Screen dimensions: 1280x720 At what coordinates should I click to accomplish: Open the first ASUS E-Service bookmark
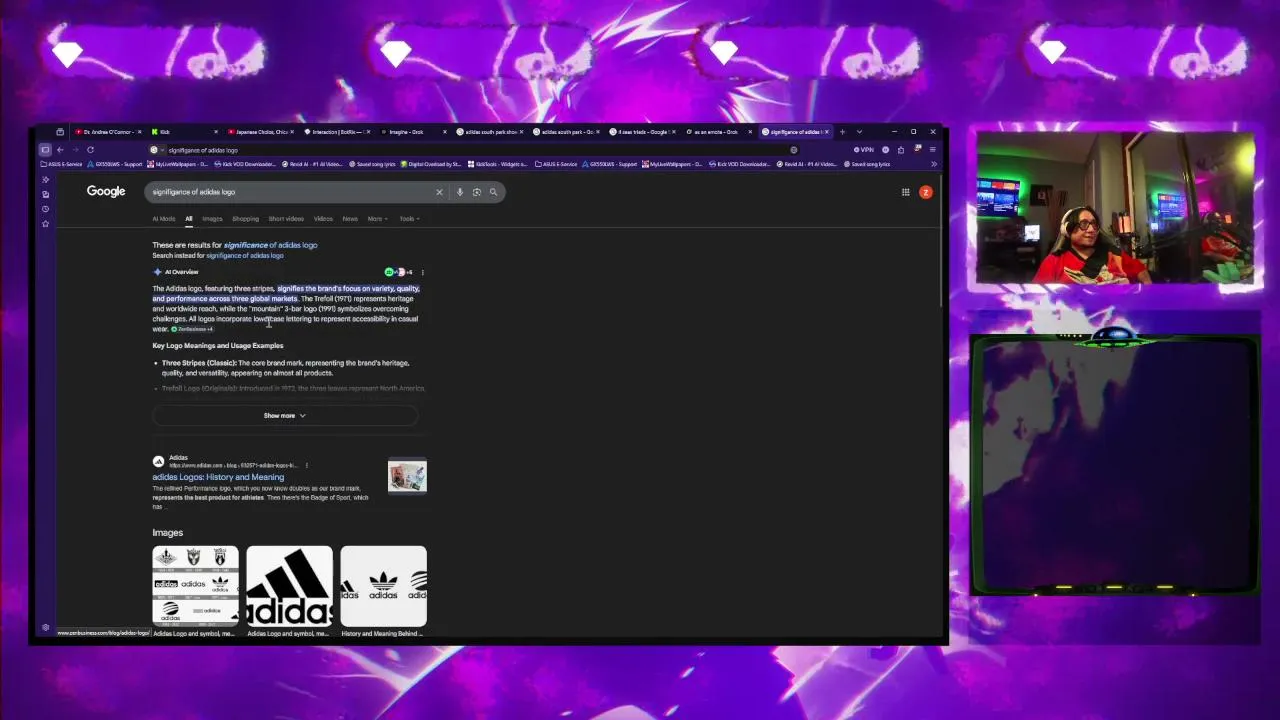pyautogui.click(x=62, y=164)
